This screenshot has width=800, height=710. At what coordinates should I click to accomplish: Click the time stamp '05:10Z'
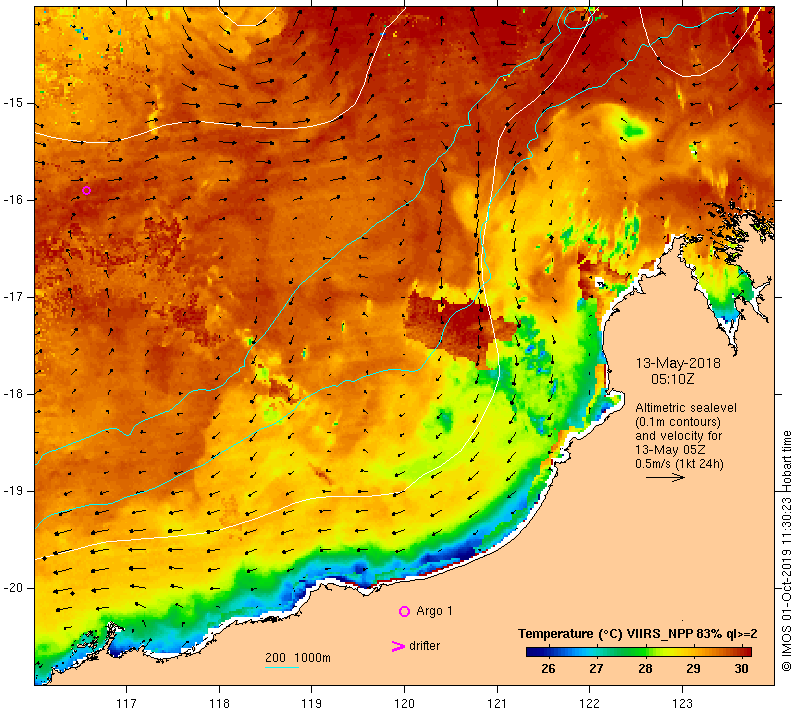coord(672,379)
